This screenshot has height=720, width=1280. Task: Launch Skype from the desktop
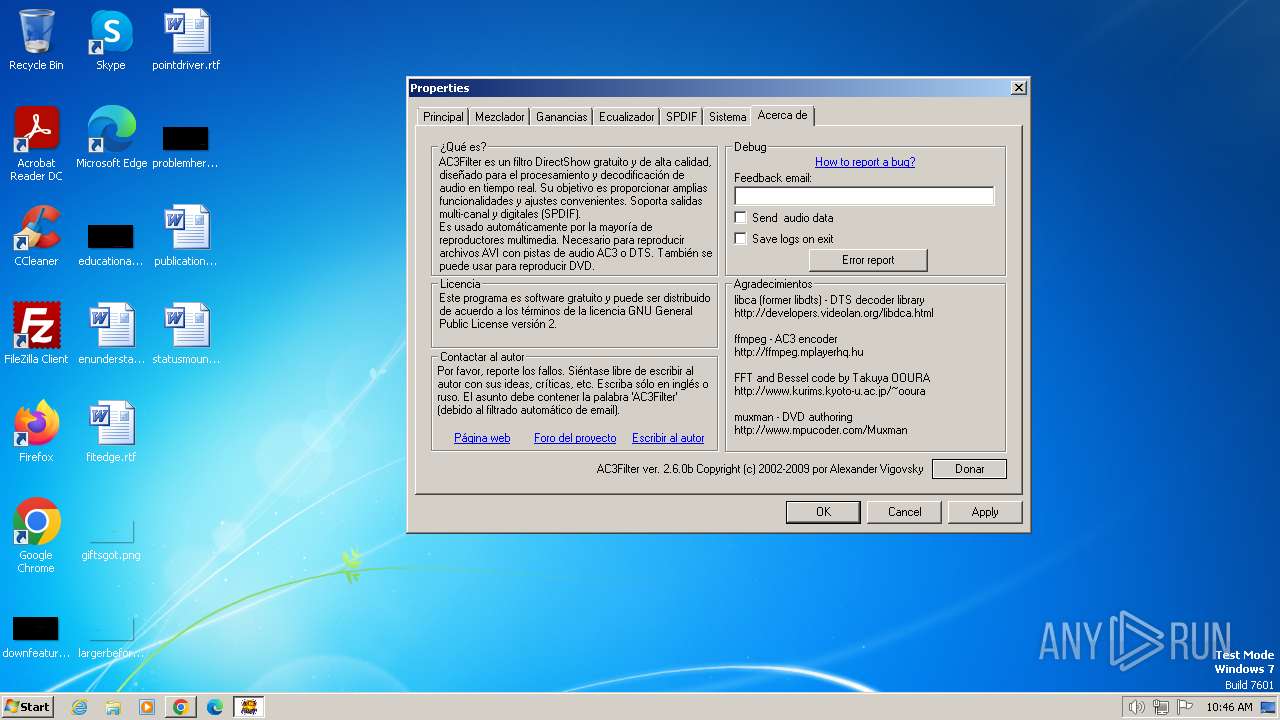click(x=110, y=40)
